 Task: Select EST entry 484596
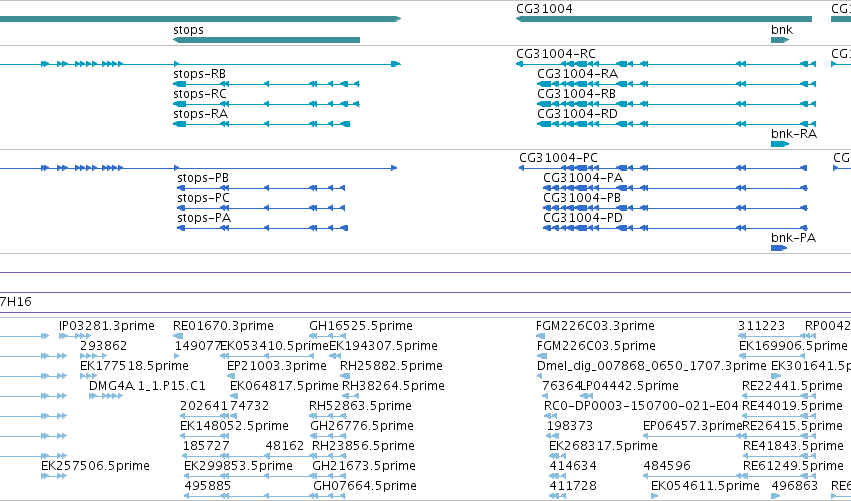[667, 466]
